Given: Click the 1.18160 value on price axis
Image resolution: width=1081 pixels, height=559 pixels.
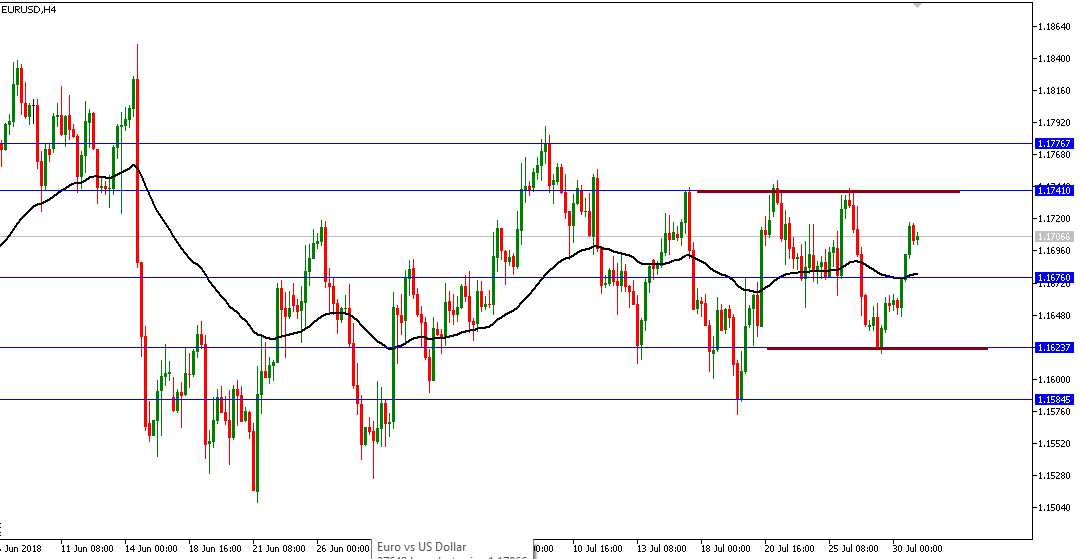Looking at the screenshot, I should click(1055, 91).
